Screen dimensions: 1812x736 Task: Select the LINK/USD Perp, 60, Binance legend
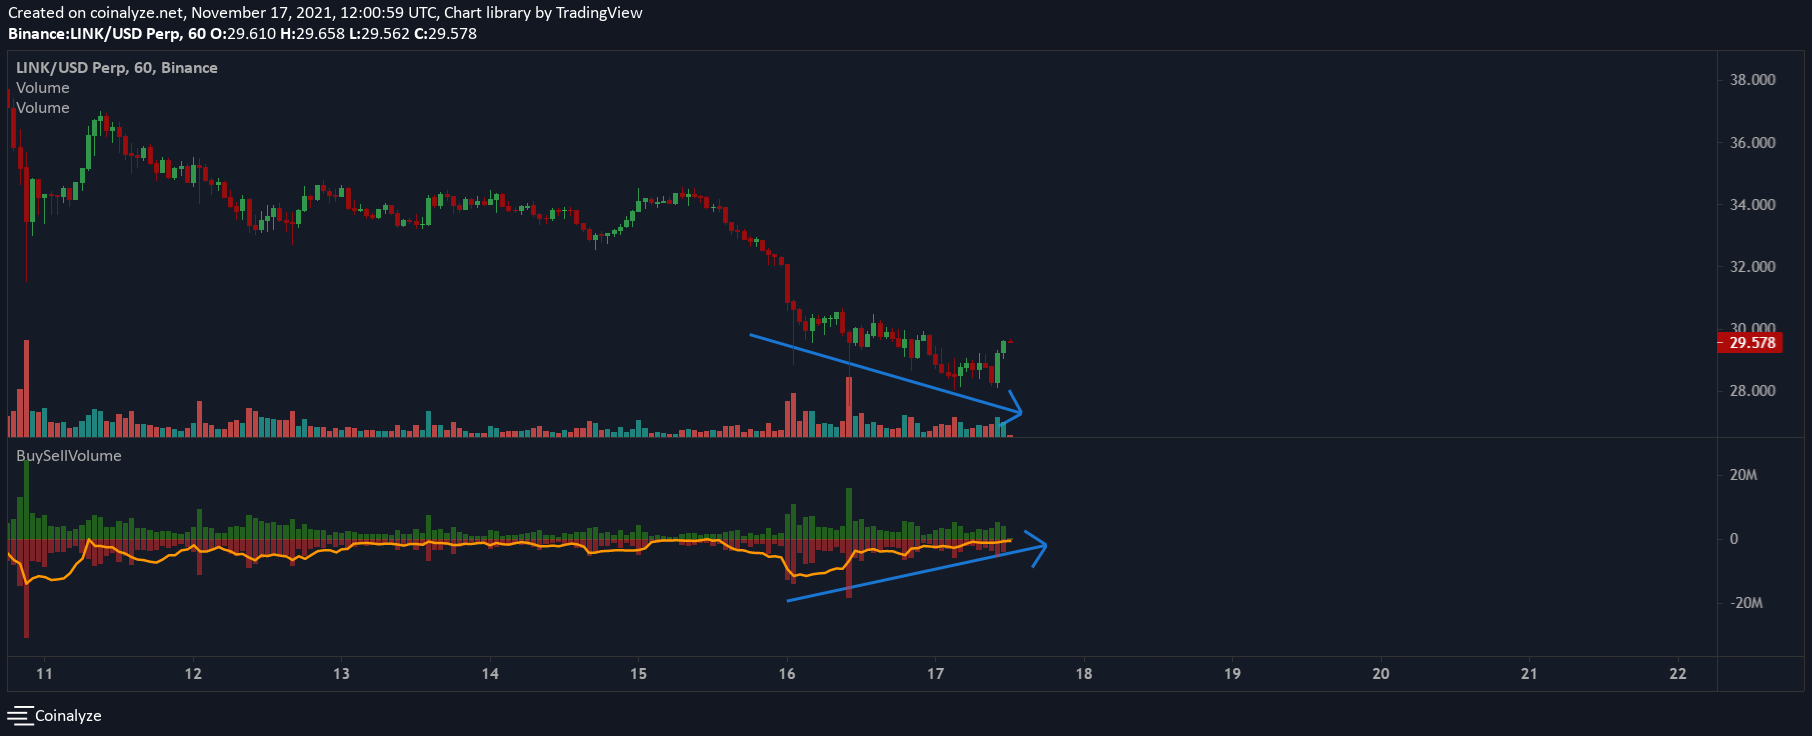point(117,68)
